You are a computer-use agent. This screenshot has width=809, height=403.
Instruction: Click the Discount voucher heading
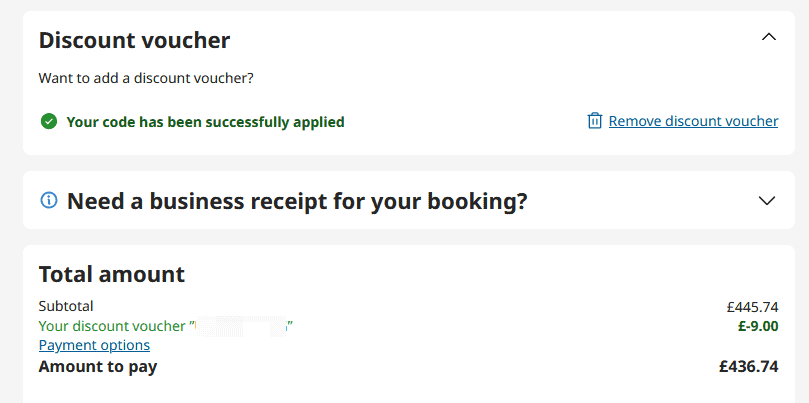click(x=134, y=41)
